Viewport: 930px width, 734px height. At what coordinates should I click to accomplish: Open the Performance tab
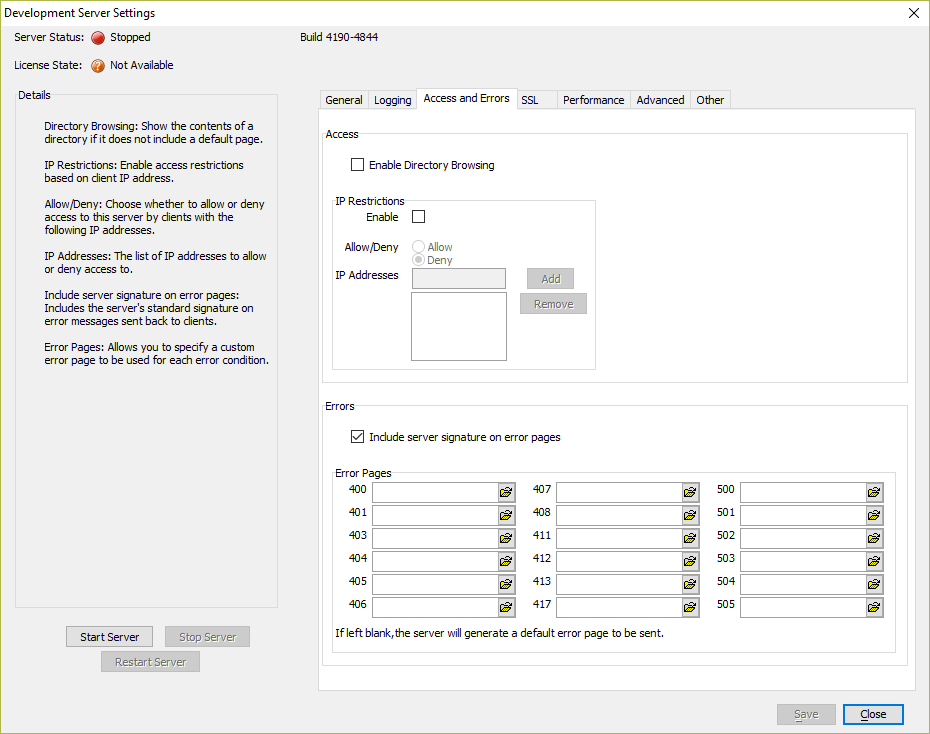click(x=593, y=100)
